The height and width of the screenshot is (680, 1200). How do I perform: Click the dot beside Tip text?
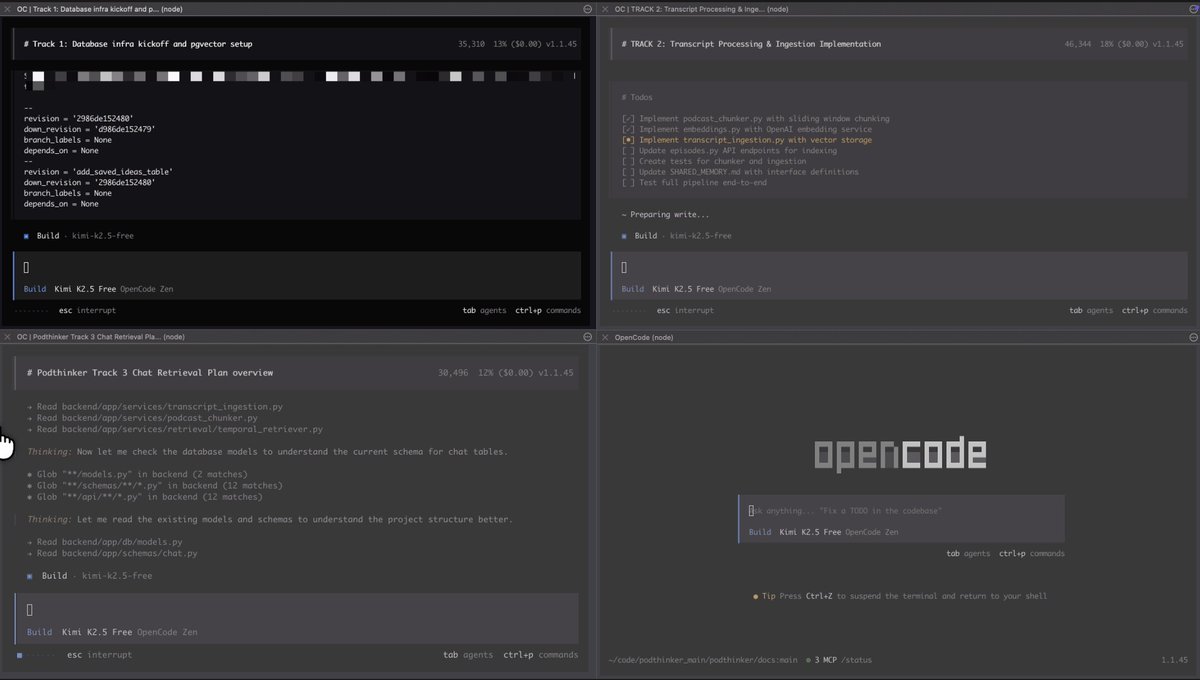click(756, 596)
